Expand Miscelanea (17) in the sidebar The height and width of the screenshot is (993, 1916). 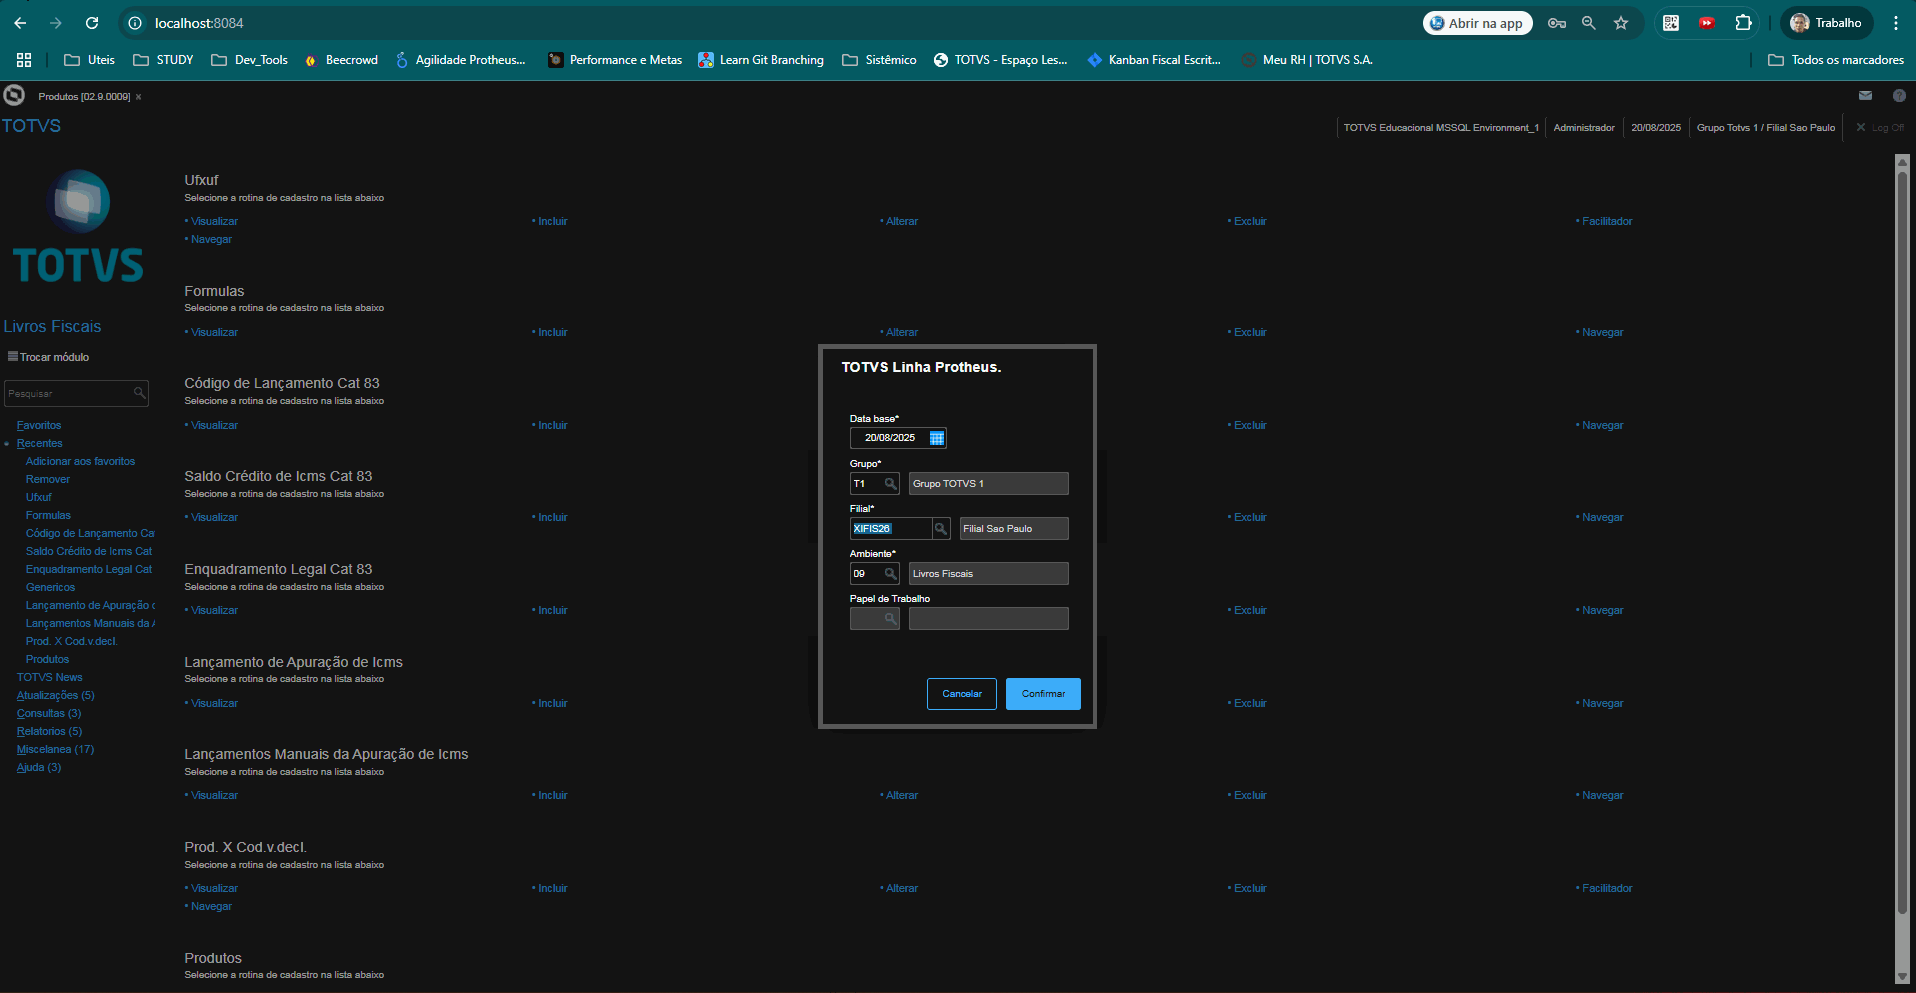tap(56, 750)
